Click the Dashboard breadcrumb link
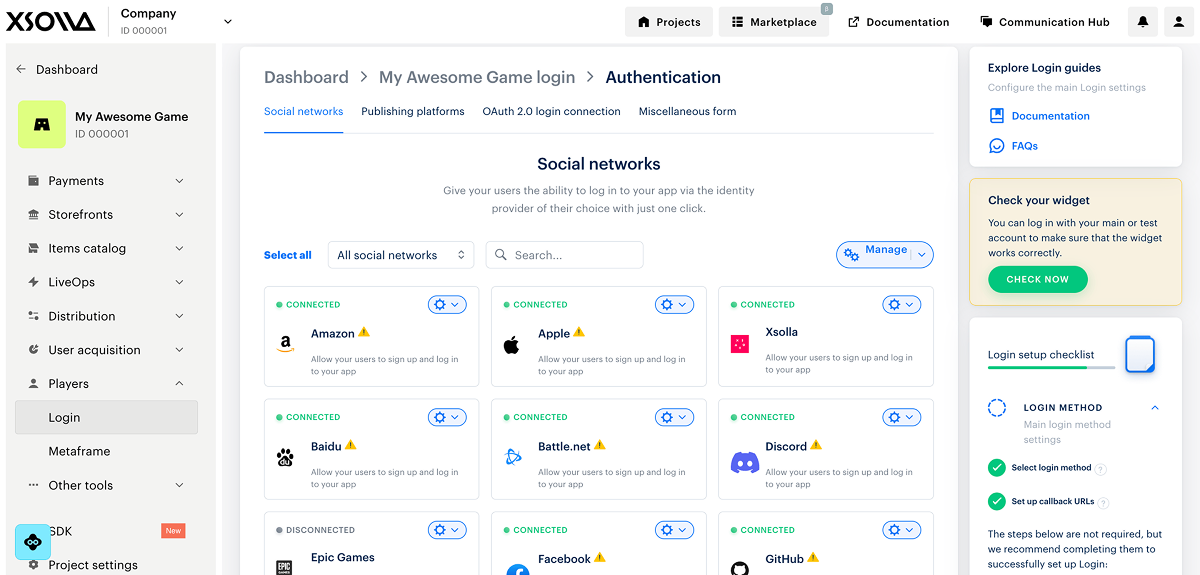1200x575 pixels. 306,77
